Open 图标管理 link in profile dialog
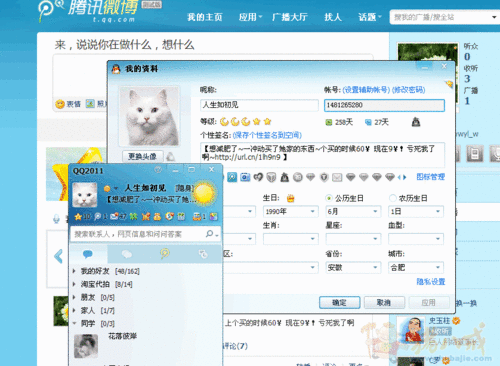The height and width of the screenshot is (366, 500). pyautogui.click(x=430, y=177)
